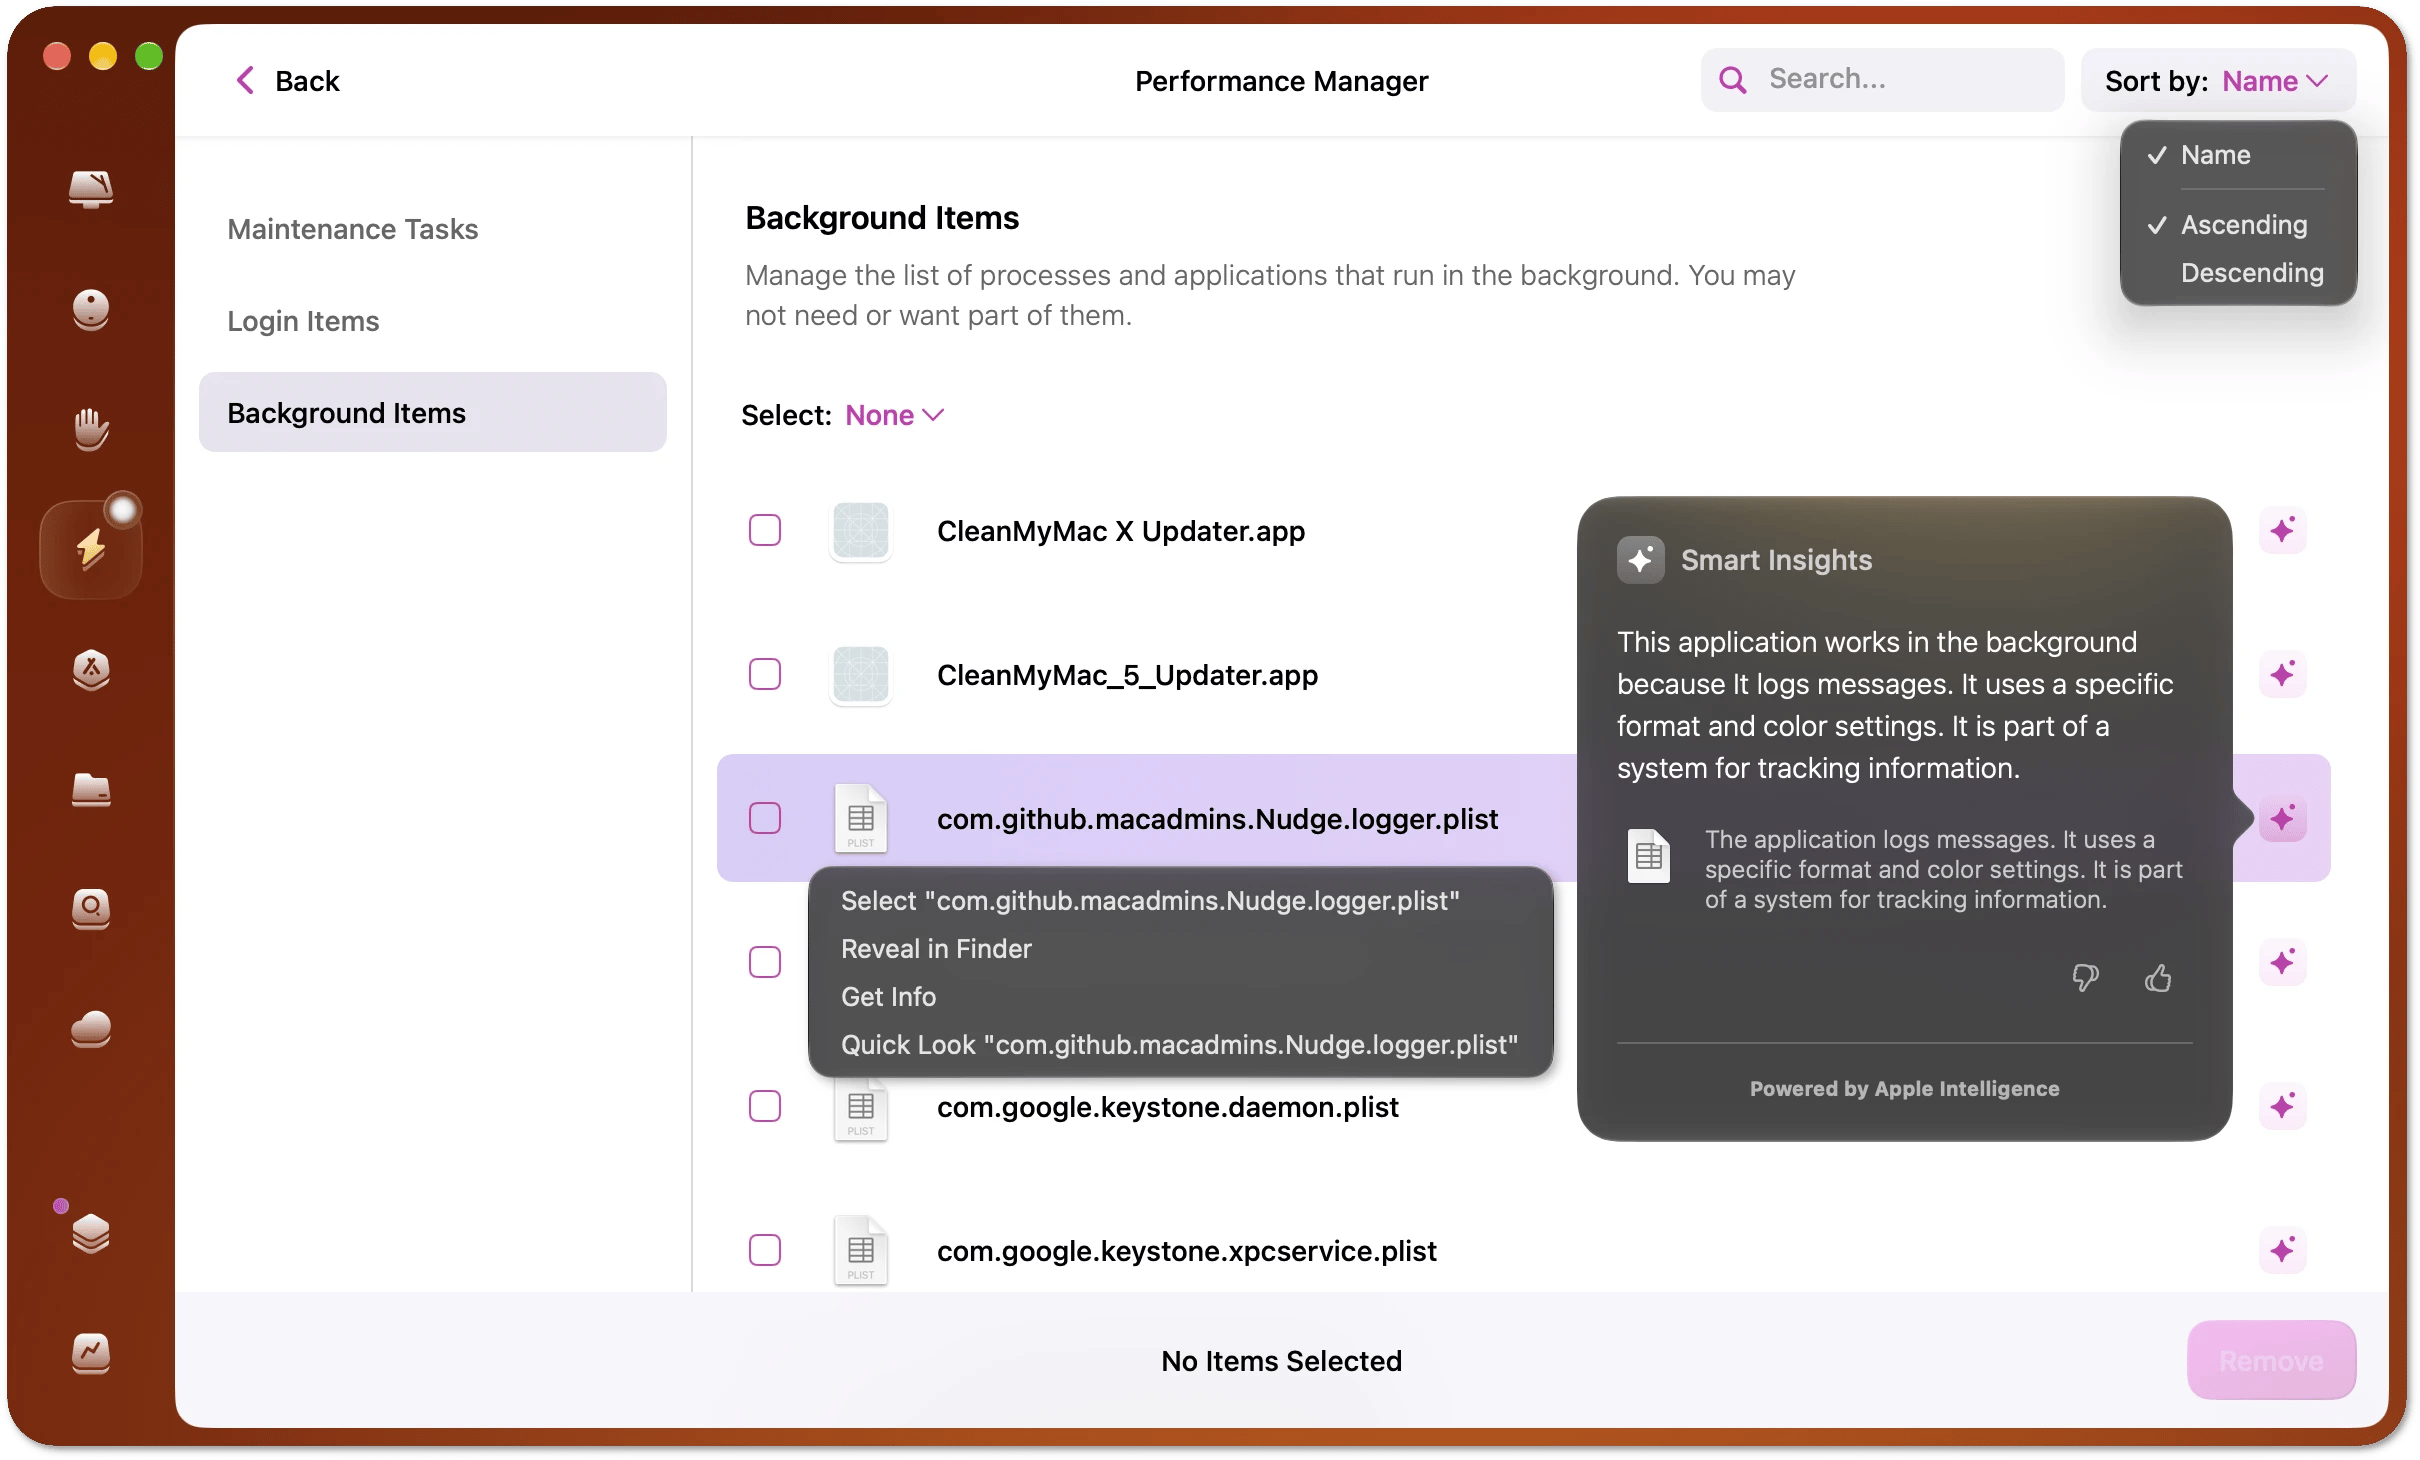Give thumbs down on Smart Insights
Viewport: 2420px width, 1460px height.
(x=2085, y=977)
